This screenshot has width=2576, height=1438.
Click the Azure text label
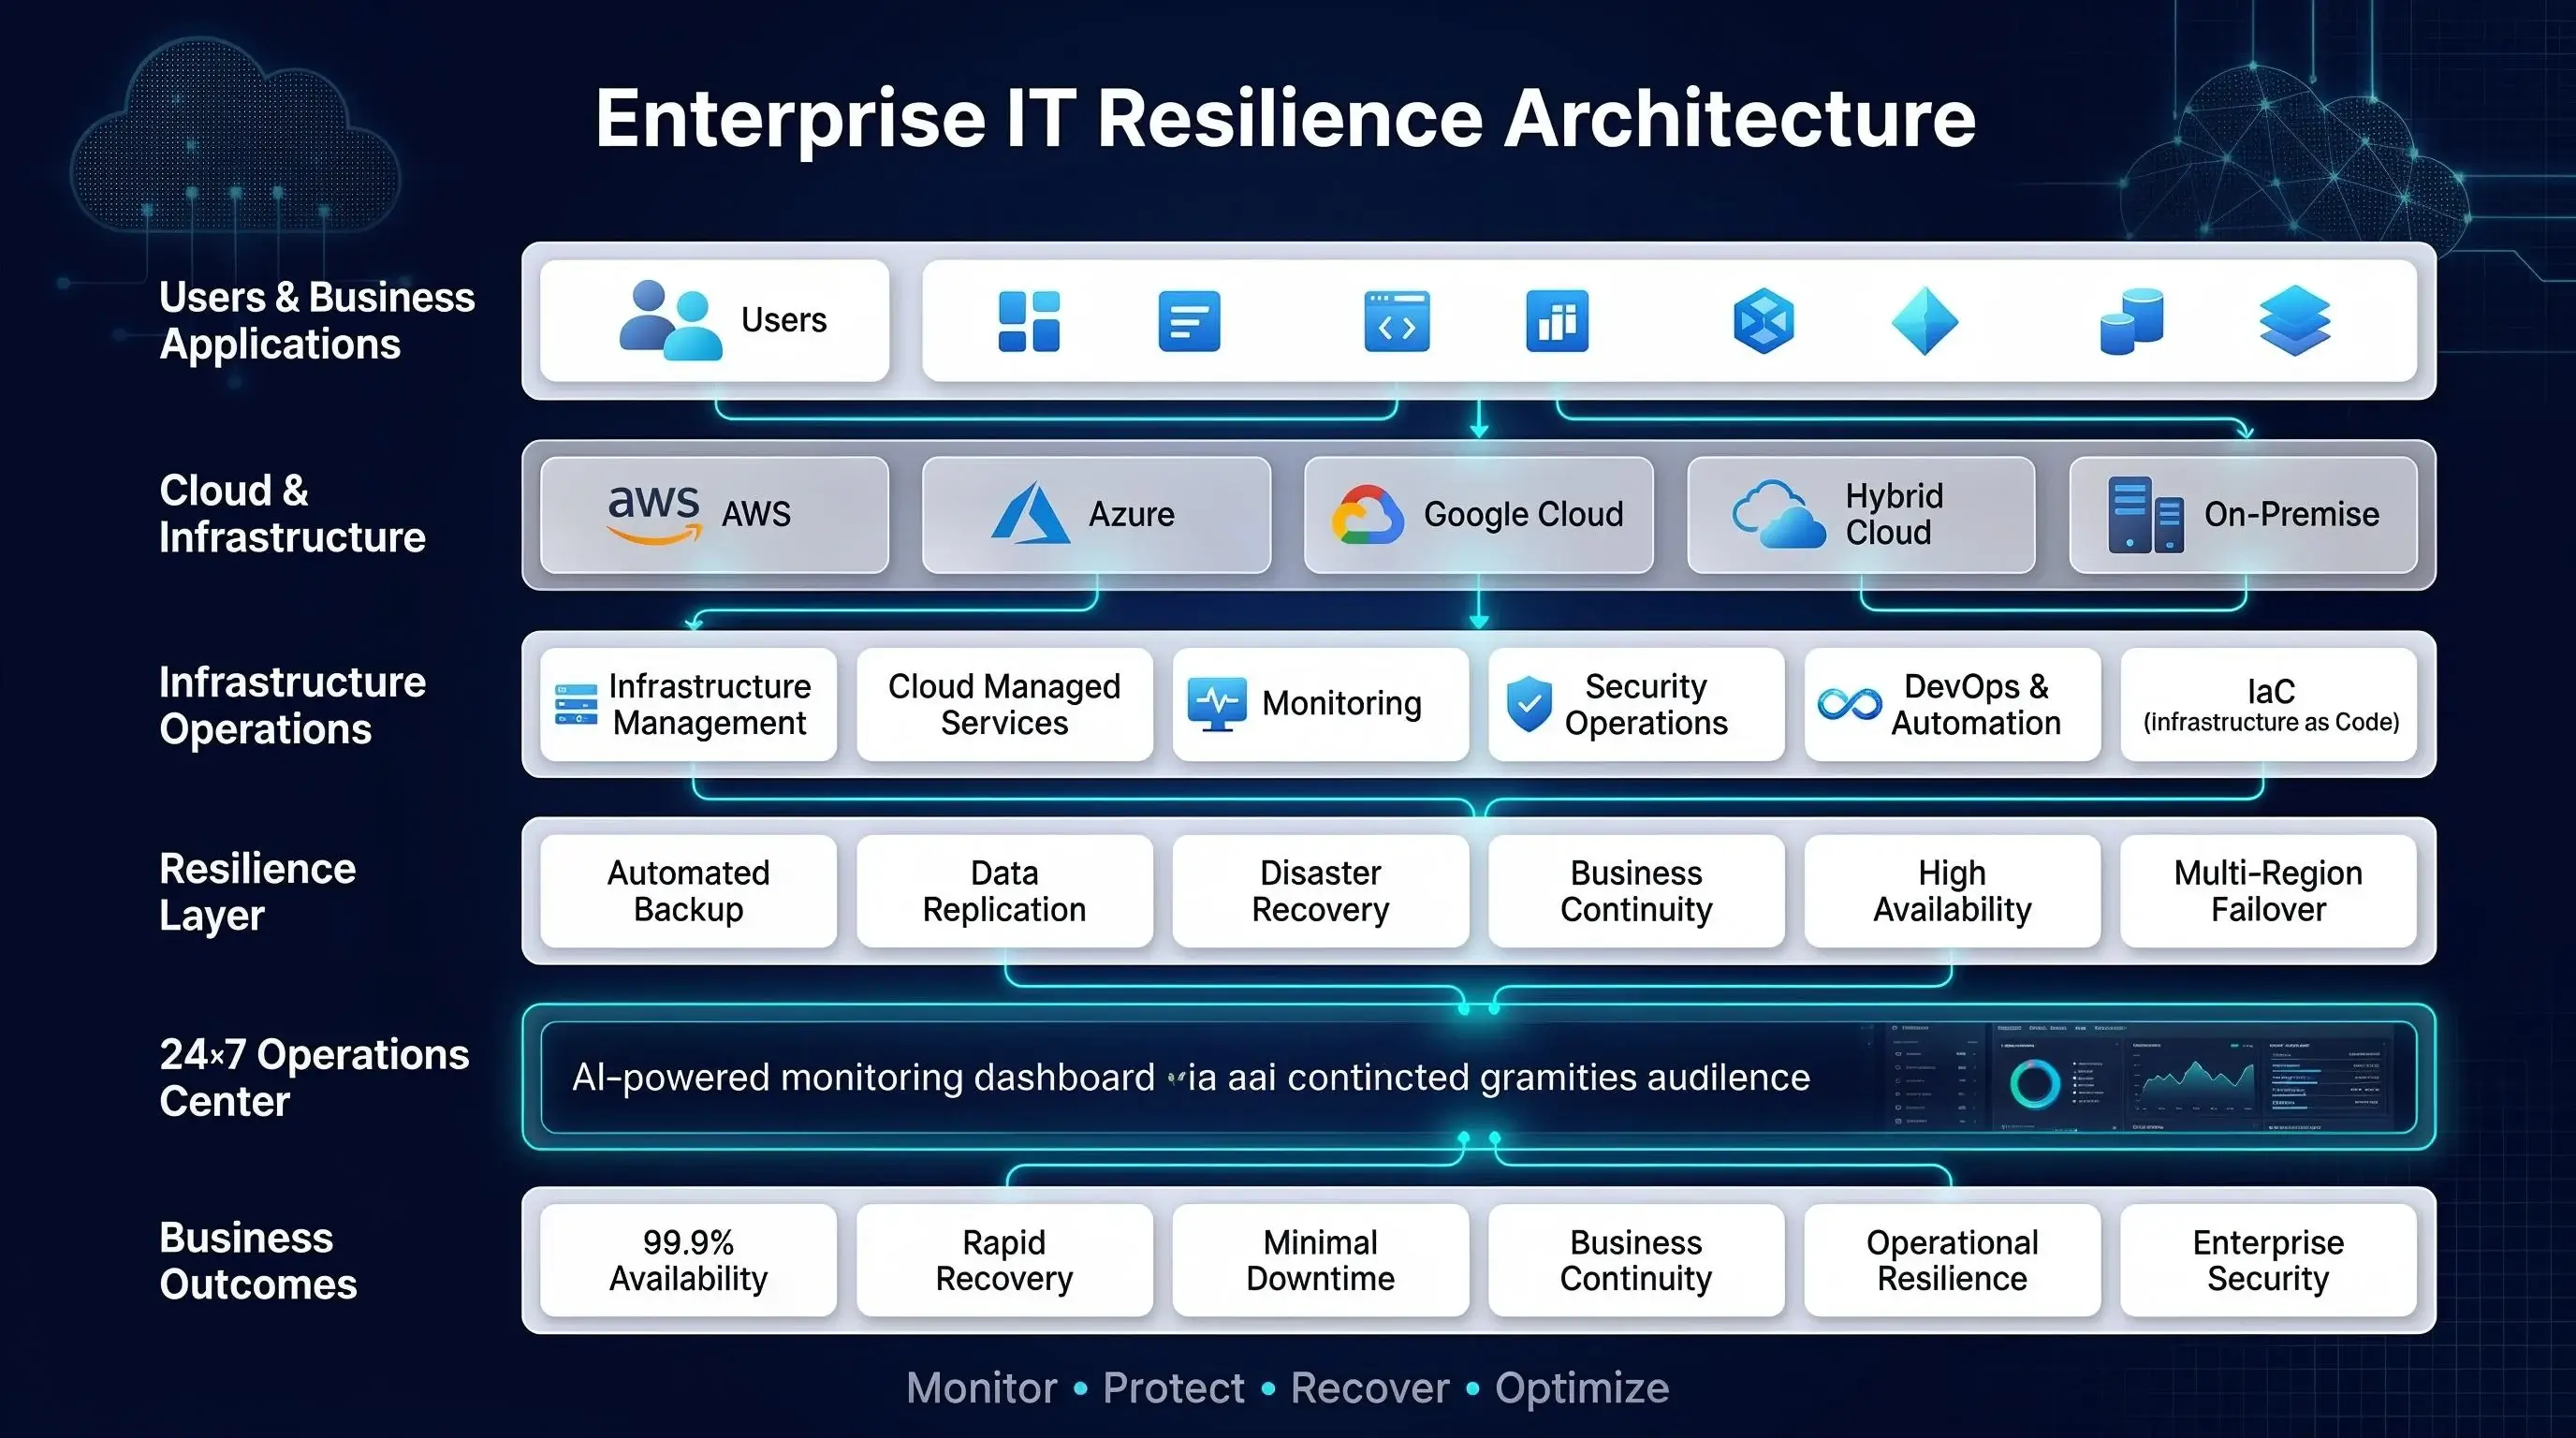[x=1131, y=514]
